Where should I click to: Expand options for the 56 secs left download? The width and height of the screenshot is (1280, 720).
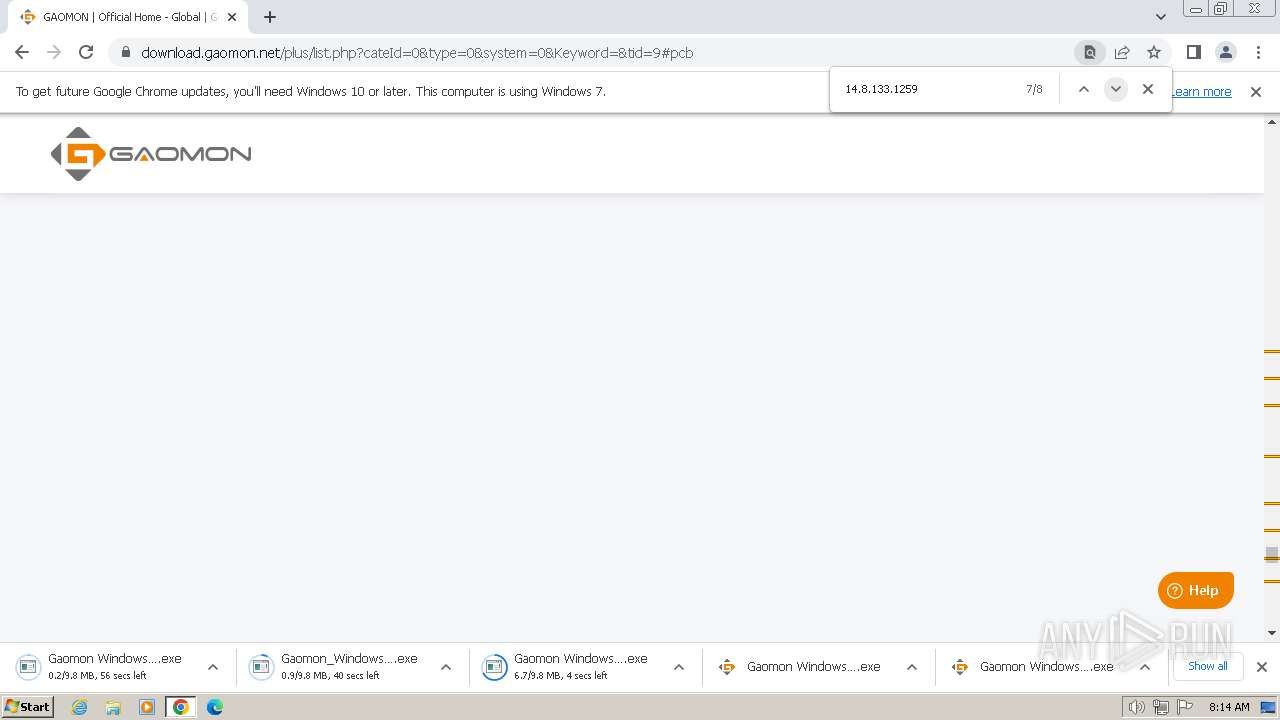tap(212, 667)
